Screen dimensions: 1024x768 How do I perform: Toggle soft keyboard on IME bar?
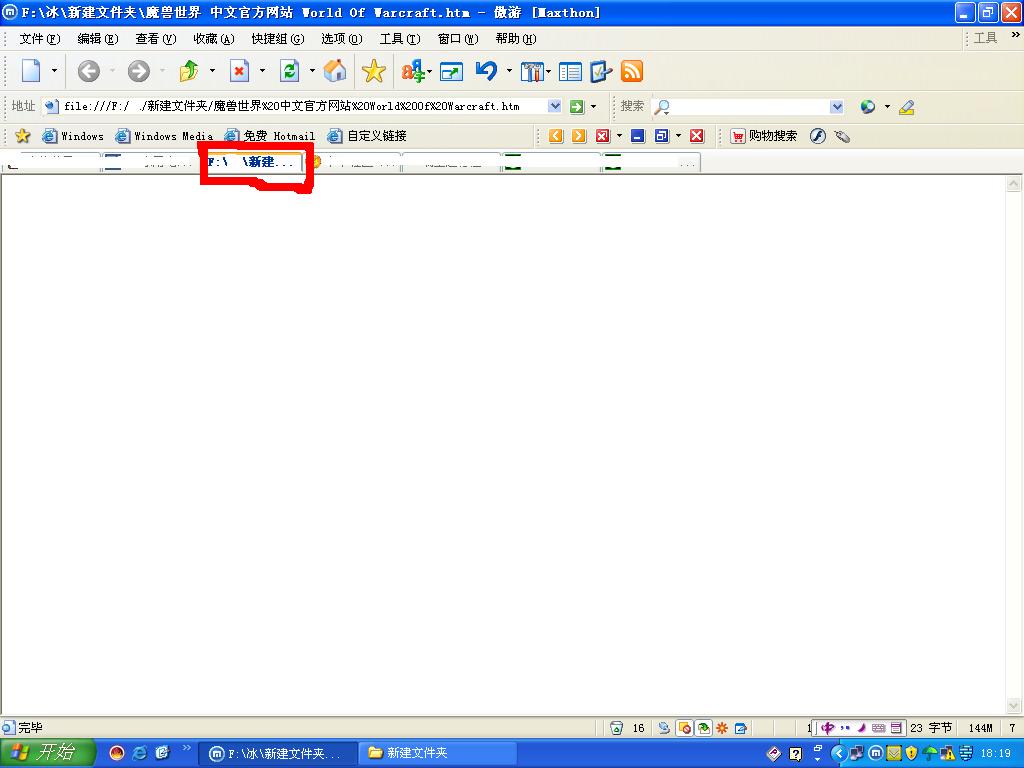click(878, 728)
